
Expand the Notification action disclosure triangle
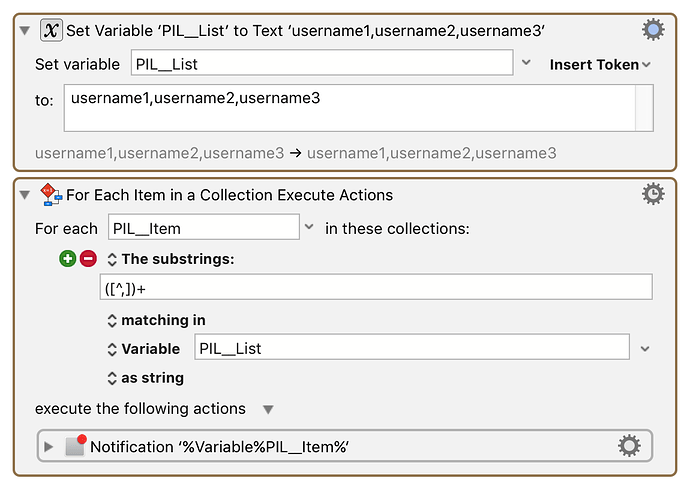tap(49, 447)
